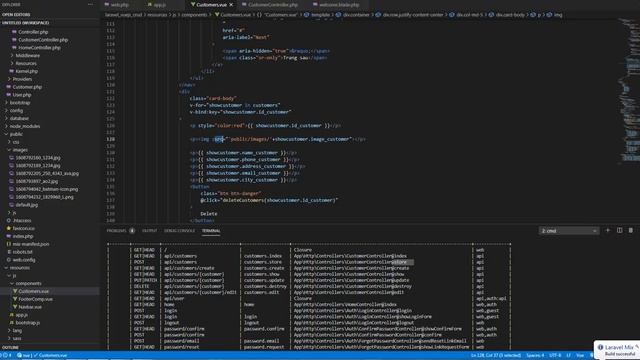Open the Explorer more actions ellipsis
Viewport: 640px width, 360px height.
(x=90, y=4)
